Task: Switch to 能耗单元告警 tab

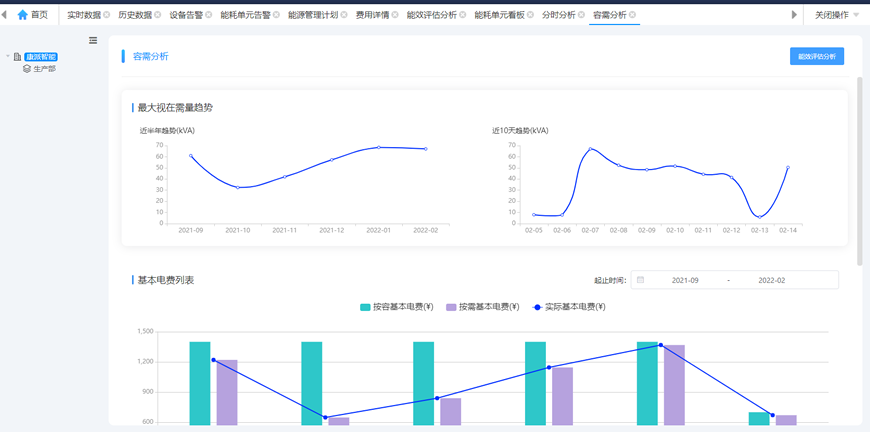Action: coord(245,15)
